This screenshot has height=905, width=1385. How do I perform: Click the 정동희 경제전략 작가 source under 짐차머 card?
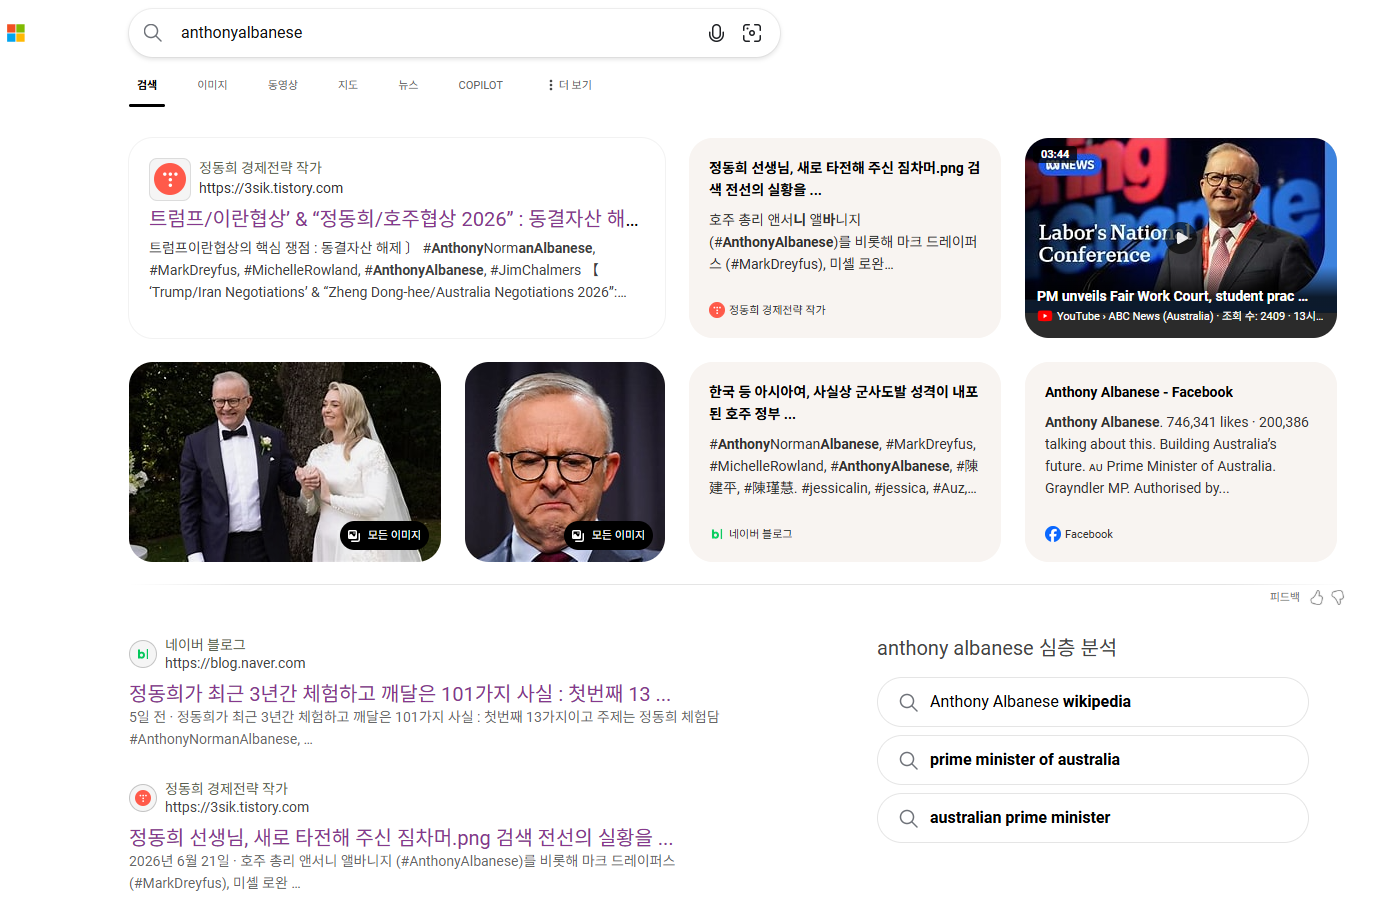(x=777, y=310)
